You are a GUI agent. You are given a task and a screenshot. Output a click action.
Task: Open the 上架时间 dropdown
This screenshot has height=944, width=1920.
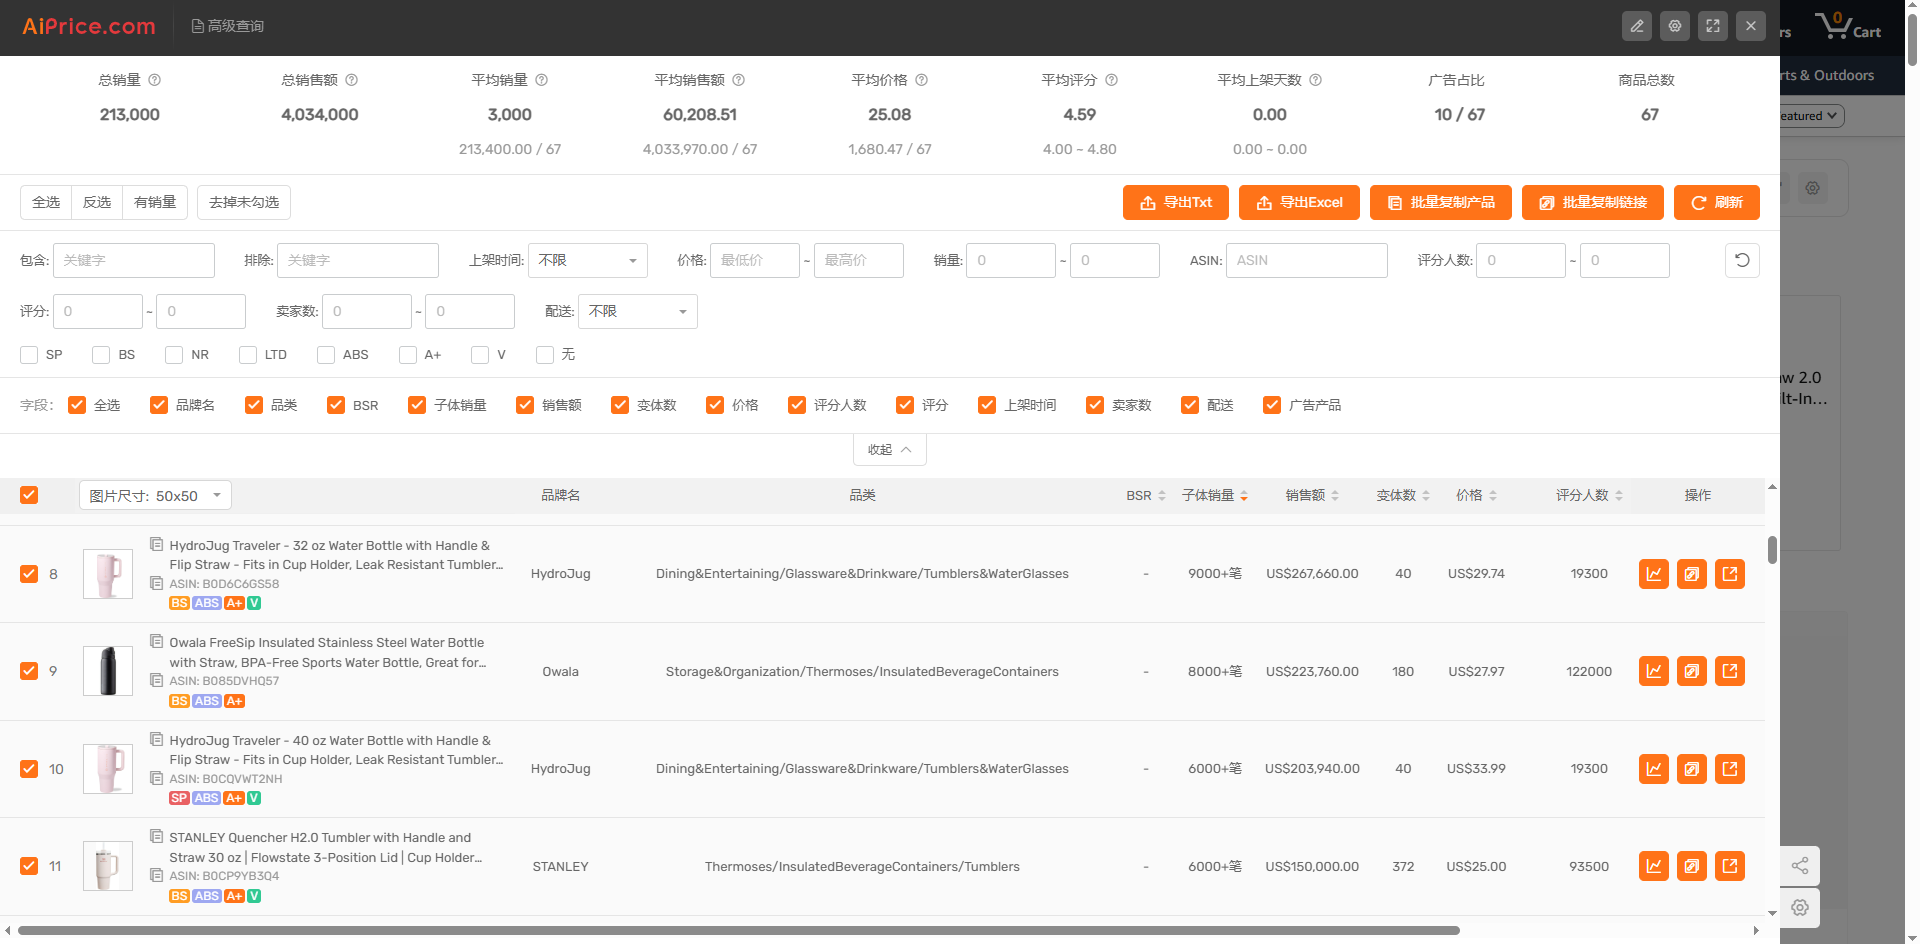[x=588, y=260]
